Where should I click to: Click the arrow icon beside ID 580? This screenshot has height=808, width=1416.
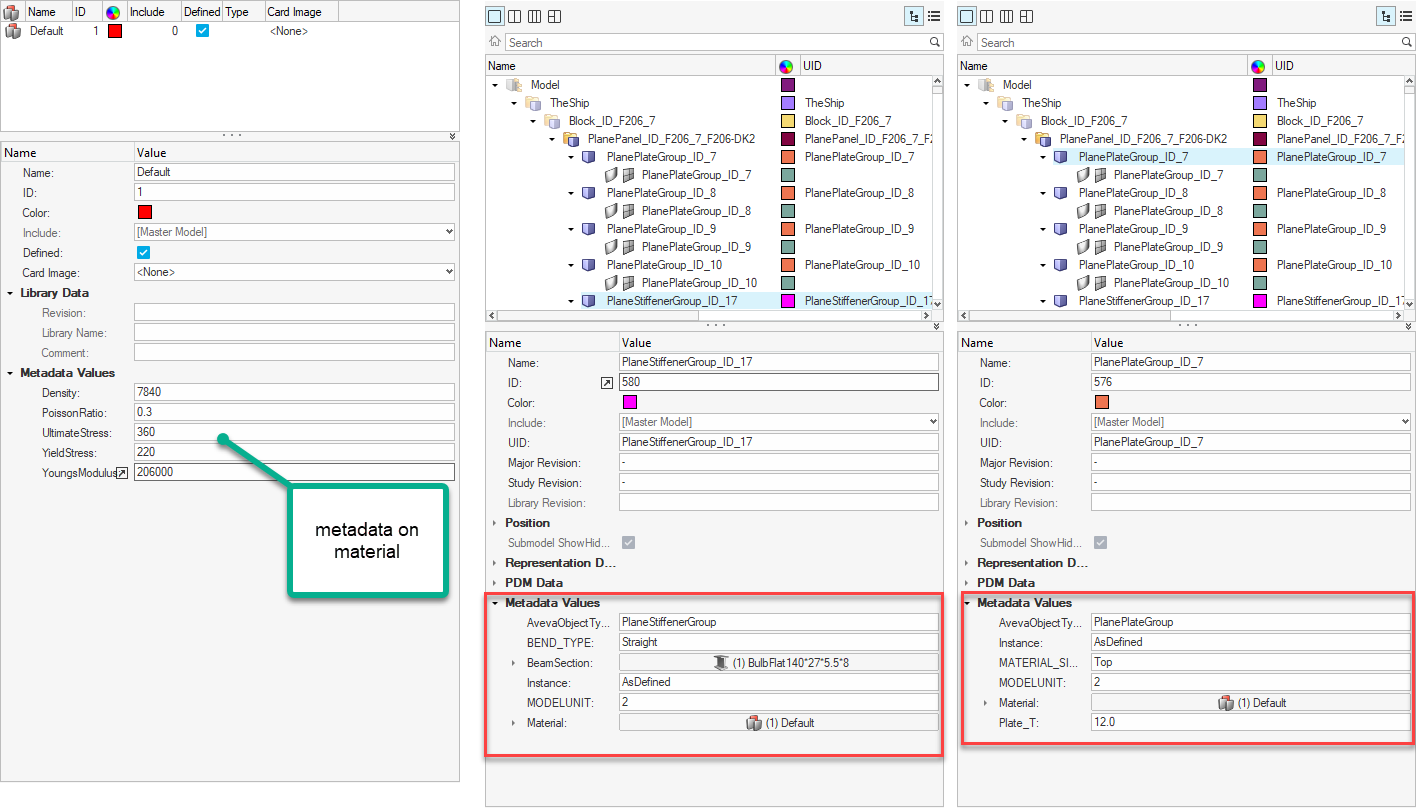tap(608, 382)
